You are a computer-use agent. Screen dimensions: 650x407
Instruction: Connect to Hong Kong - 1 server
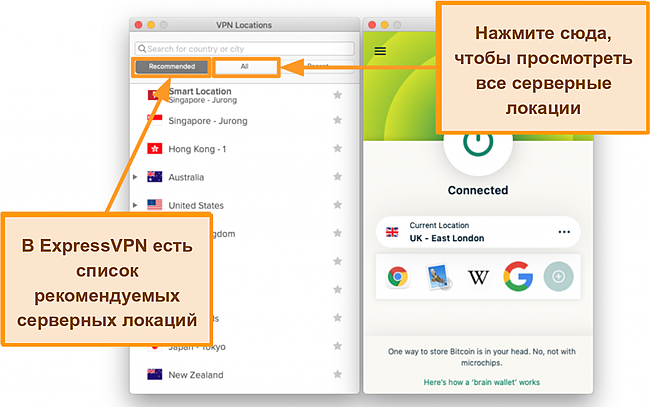245,149
